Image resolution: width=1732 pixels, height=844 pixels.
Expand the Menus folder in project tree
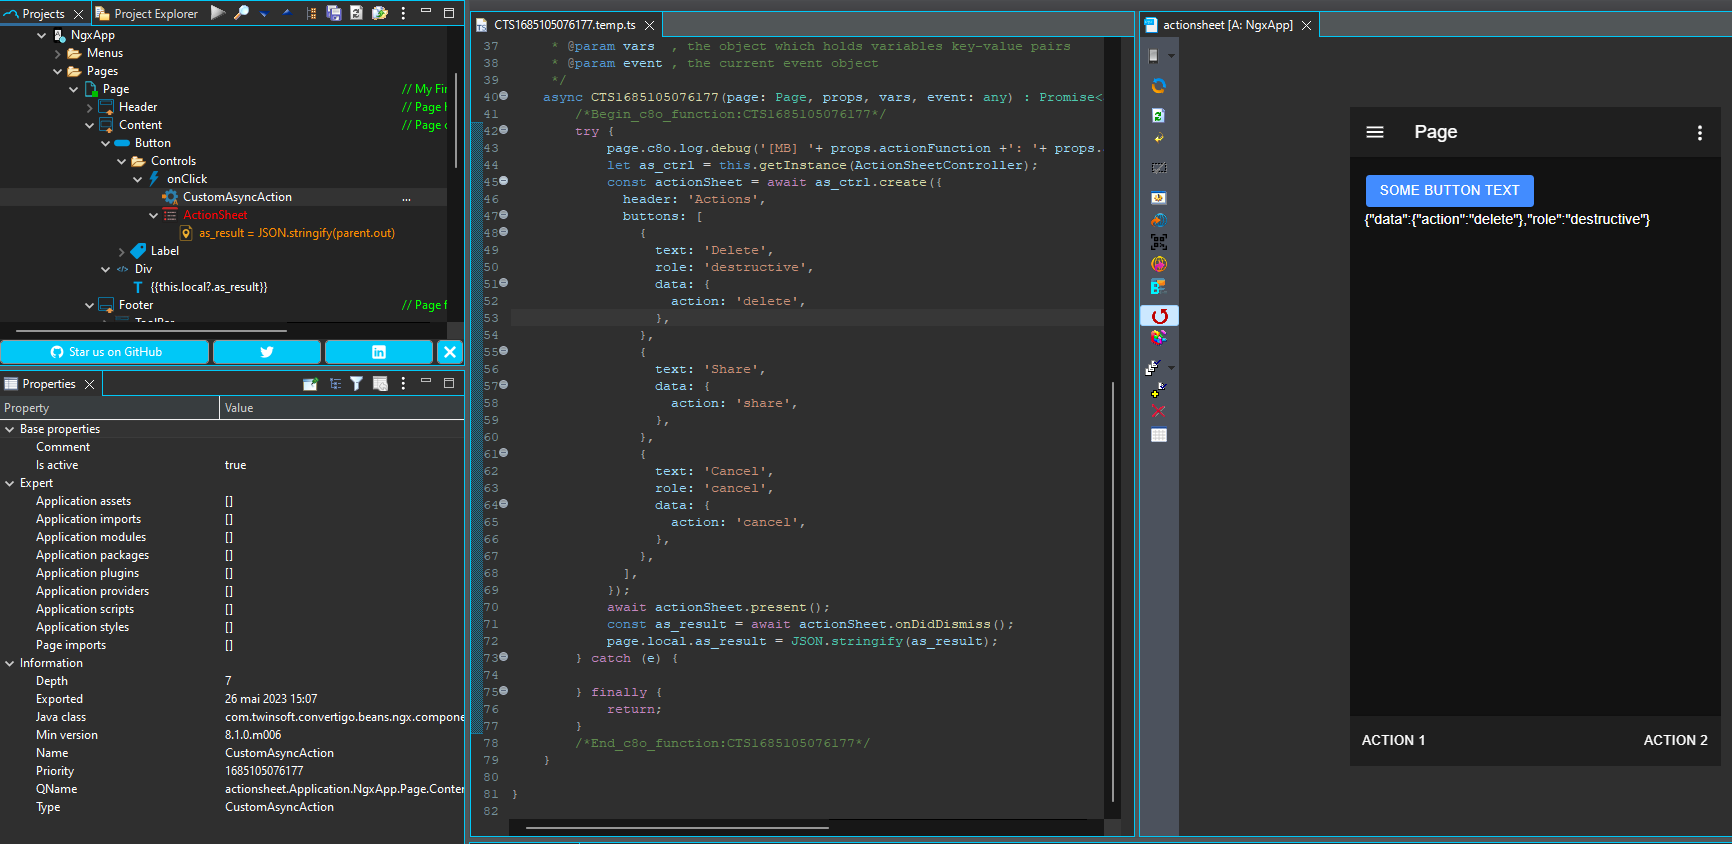pos(58,53)
